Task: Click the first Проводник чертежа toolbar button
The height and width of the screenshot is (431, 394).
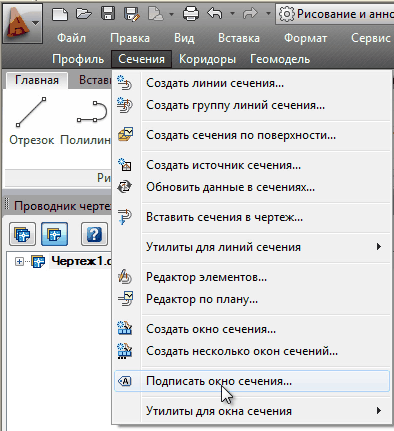Action: pyautogui.click(x=22, y=234)
